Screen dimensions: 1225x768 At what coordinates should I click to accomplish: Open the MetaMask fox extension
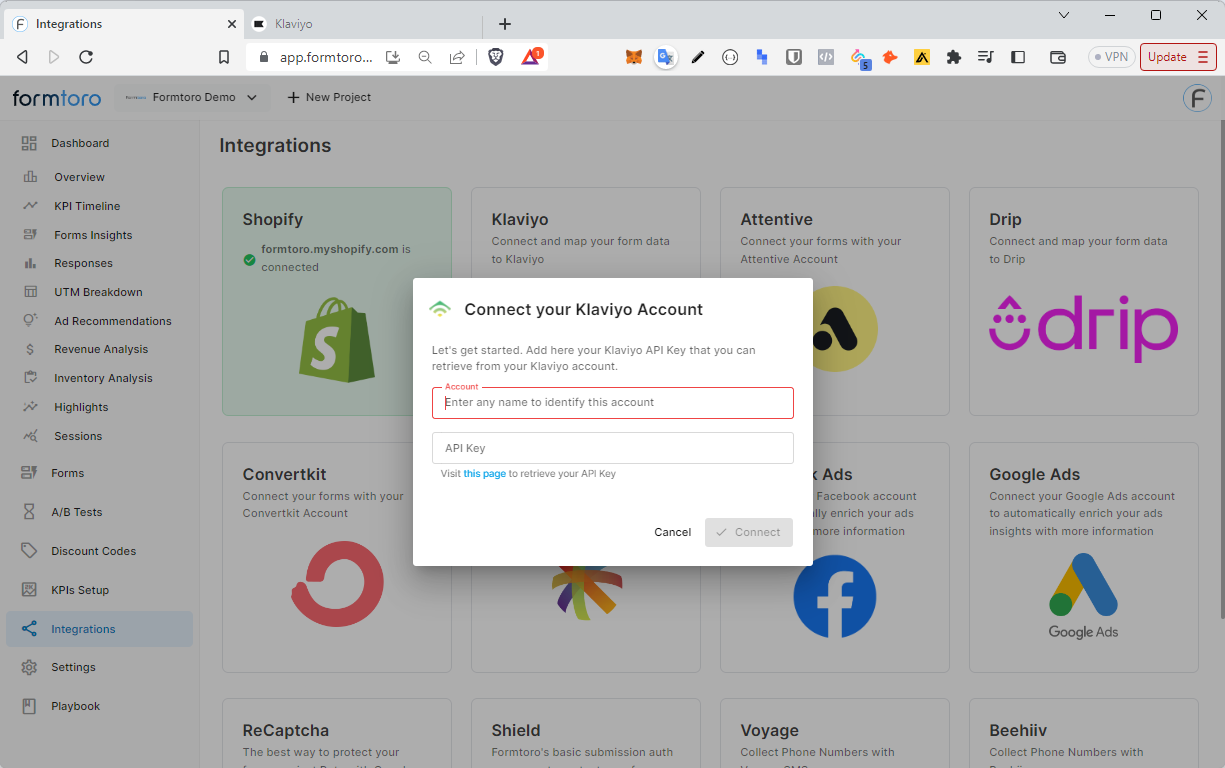pos(634,57)
